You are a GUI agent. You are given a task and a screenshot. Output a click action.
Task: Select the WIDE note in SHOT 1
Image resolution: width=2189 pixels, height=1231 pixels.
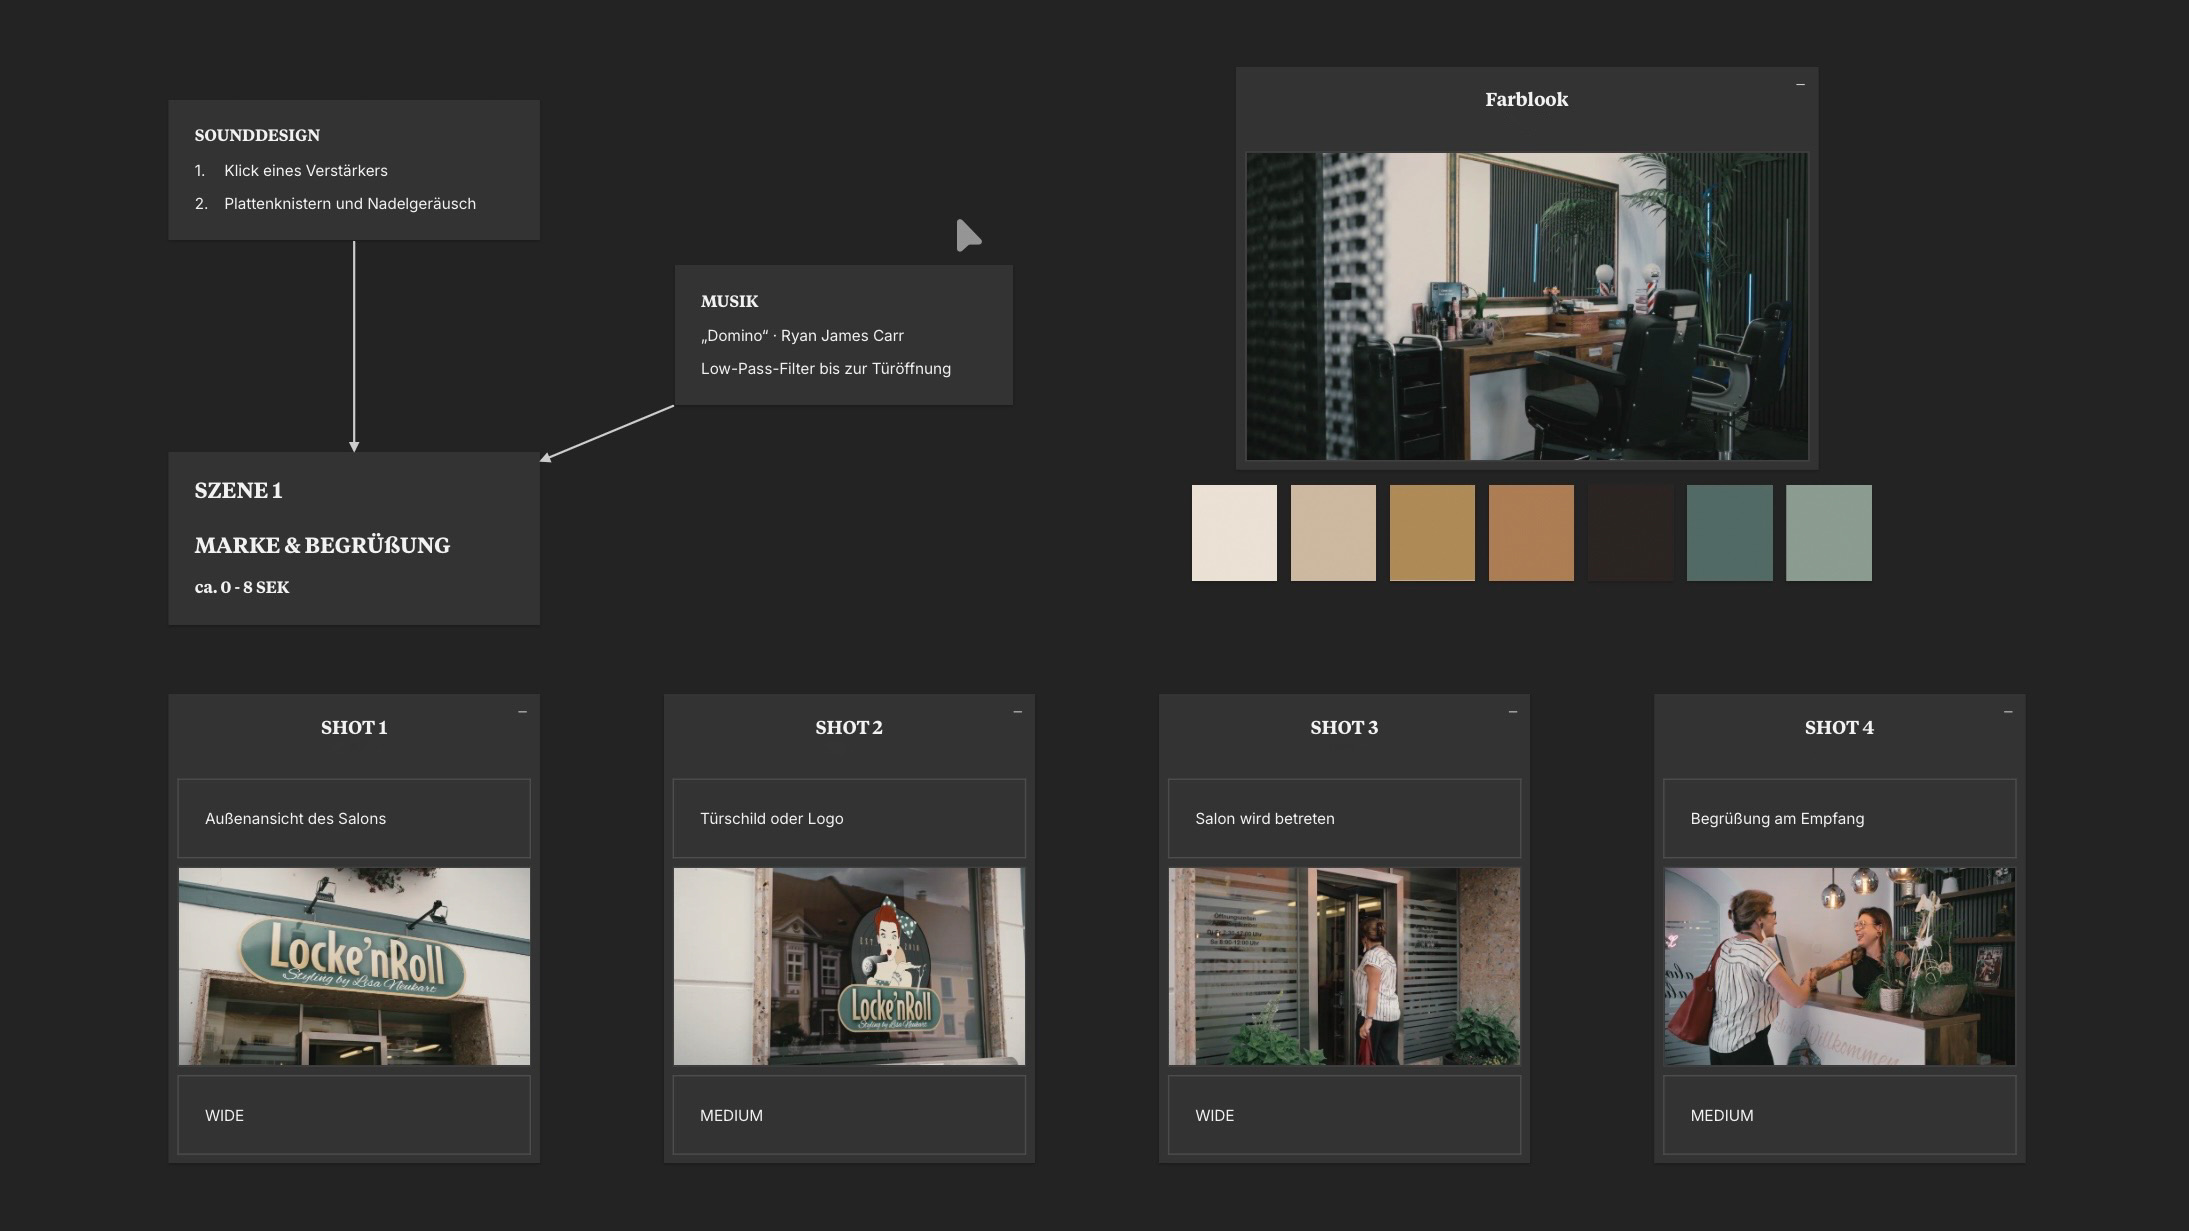tap(354, 1115)
